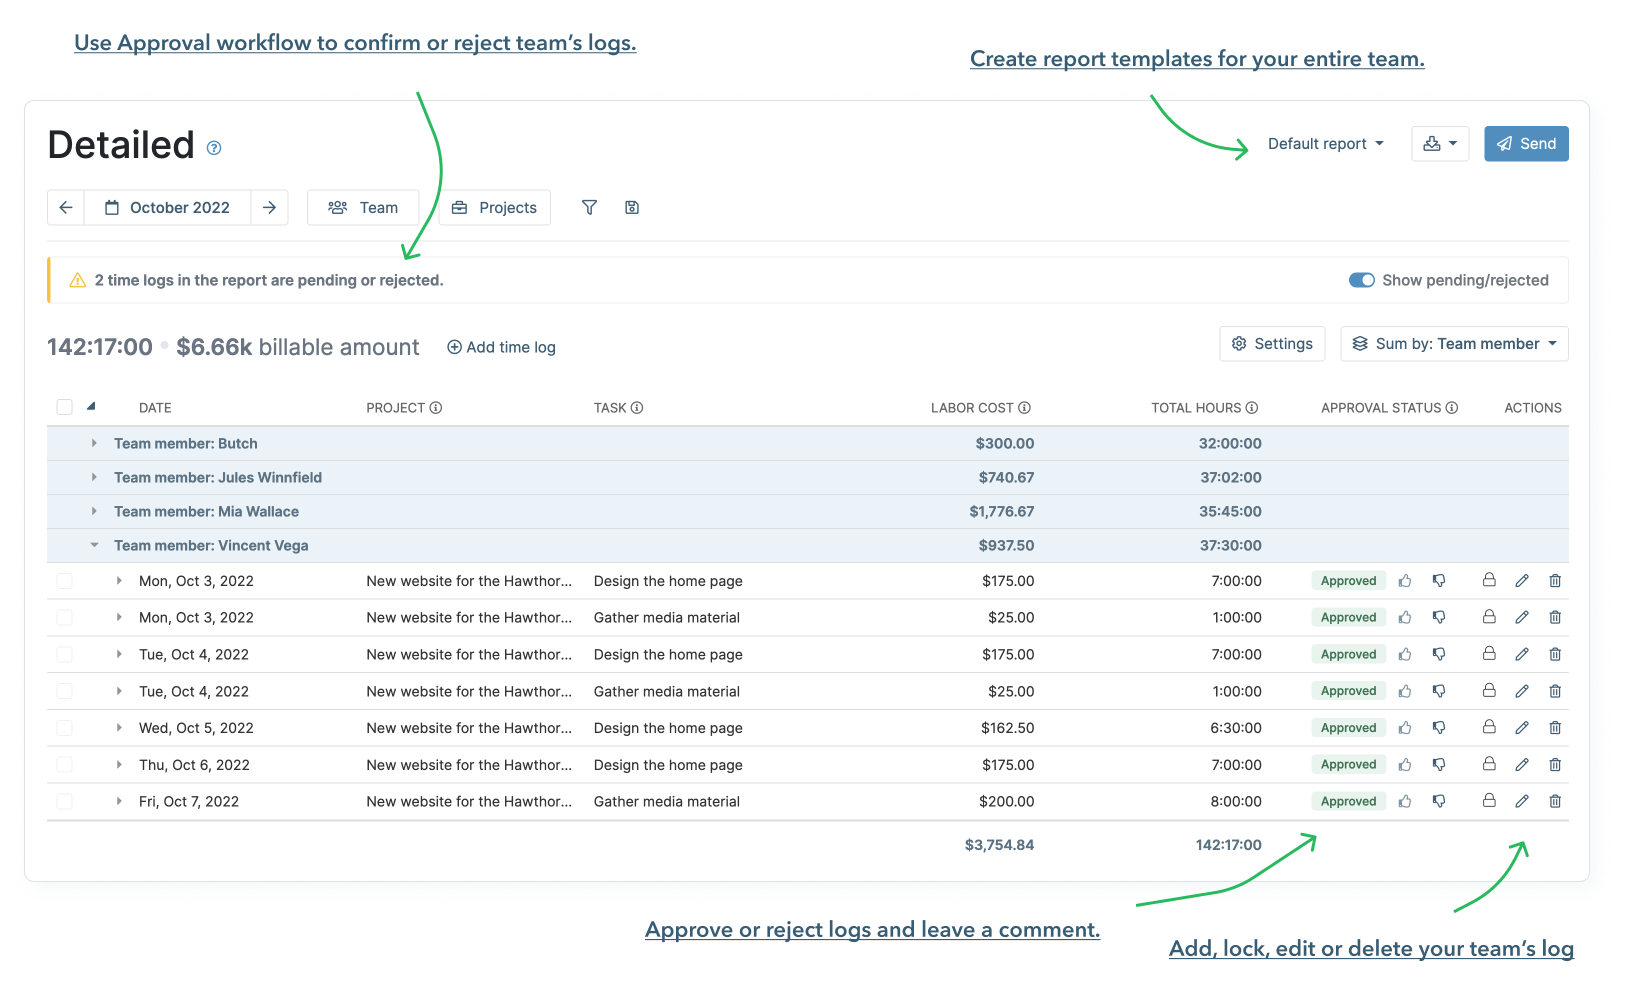
Task: Click the grand total labor cost $3,754.84
Action: tap(999, 845)
